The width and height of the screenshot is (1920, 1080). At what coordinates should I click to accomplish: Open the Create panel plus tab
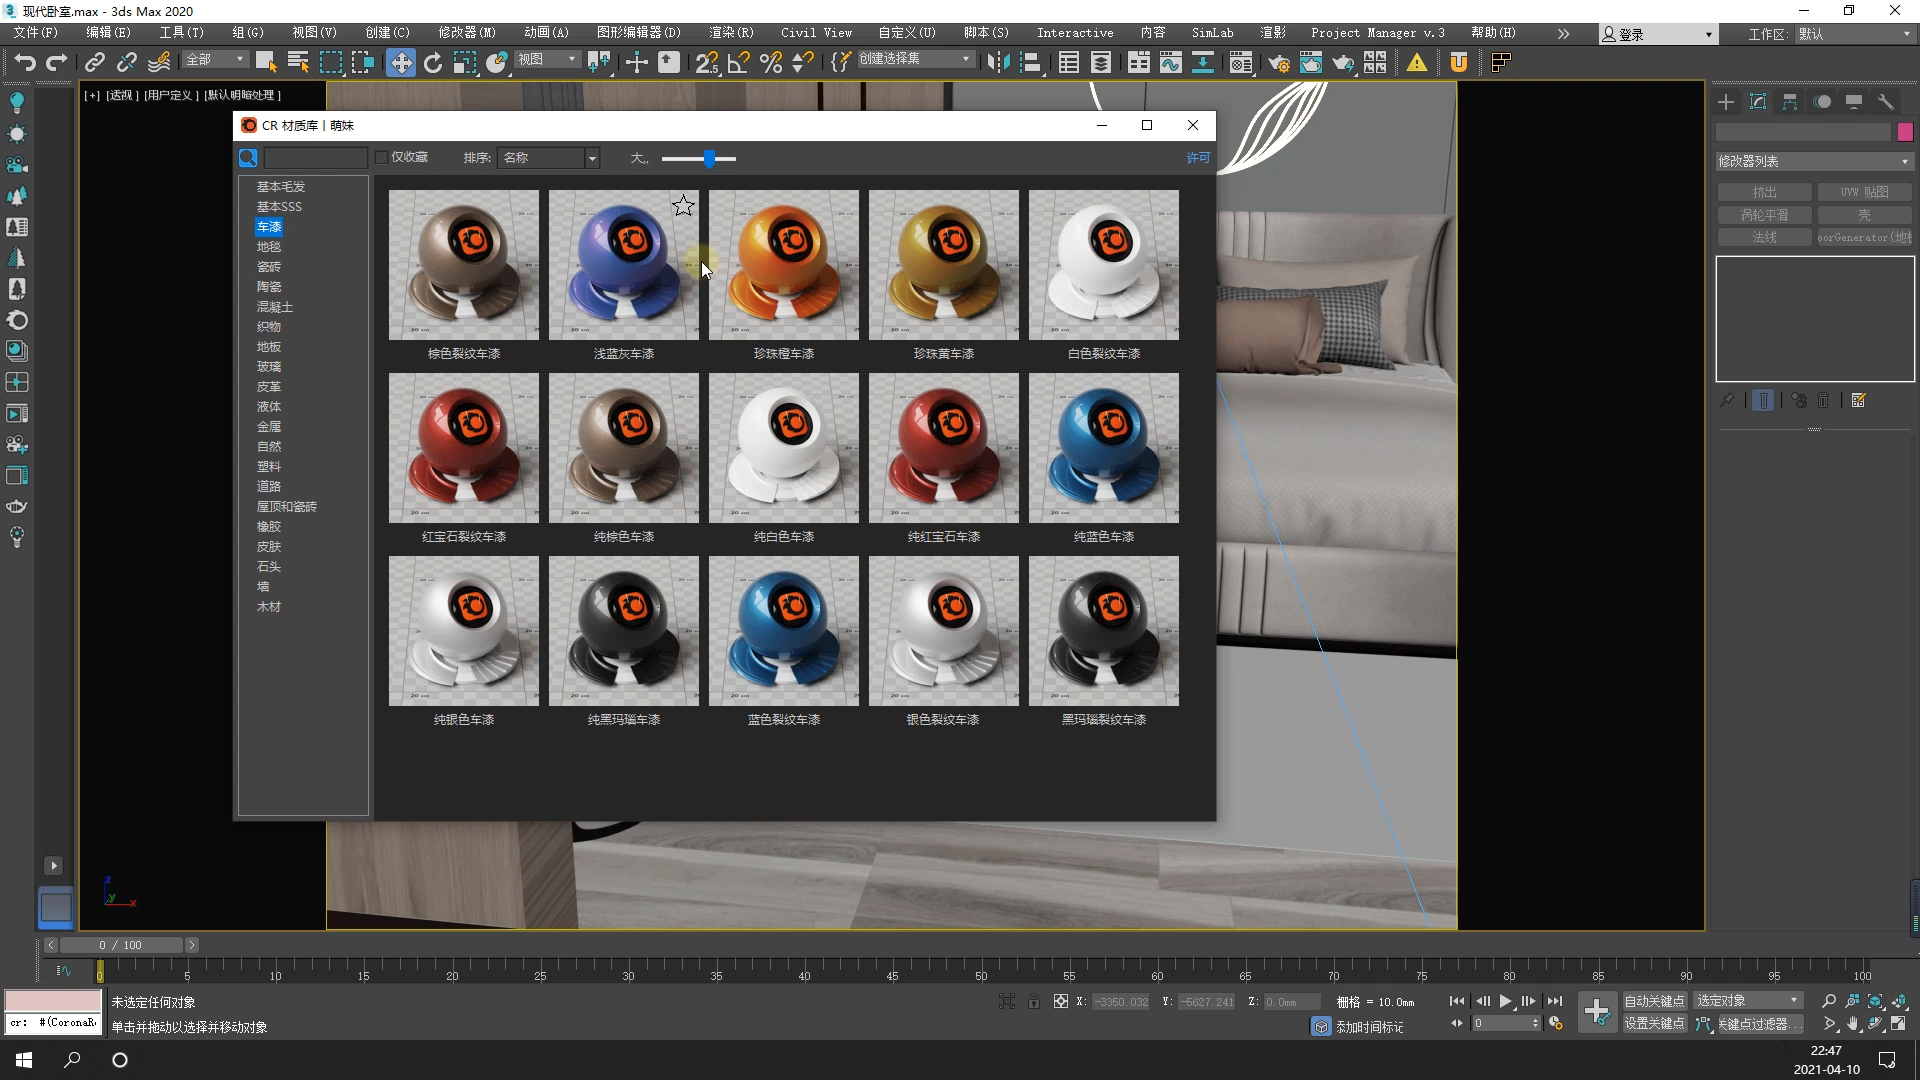[1726, 102]
